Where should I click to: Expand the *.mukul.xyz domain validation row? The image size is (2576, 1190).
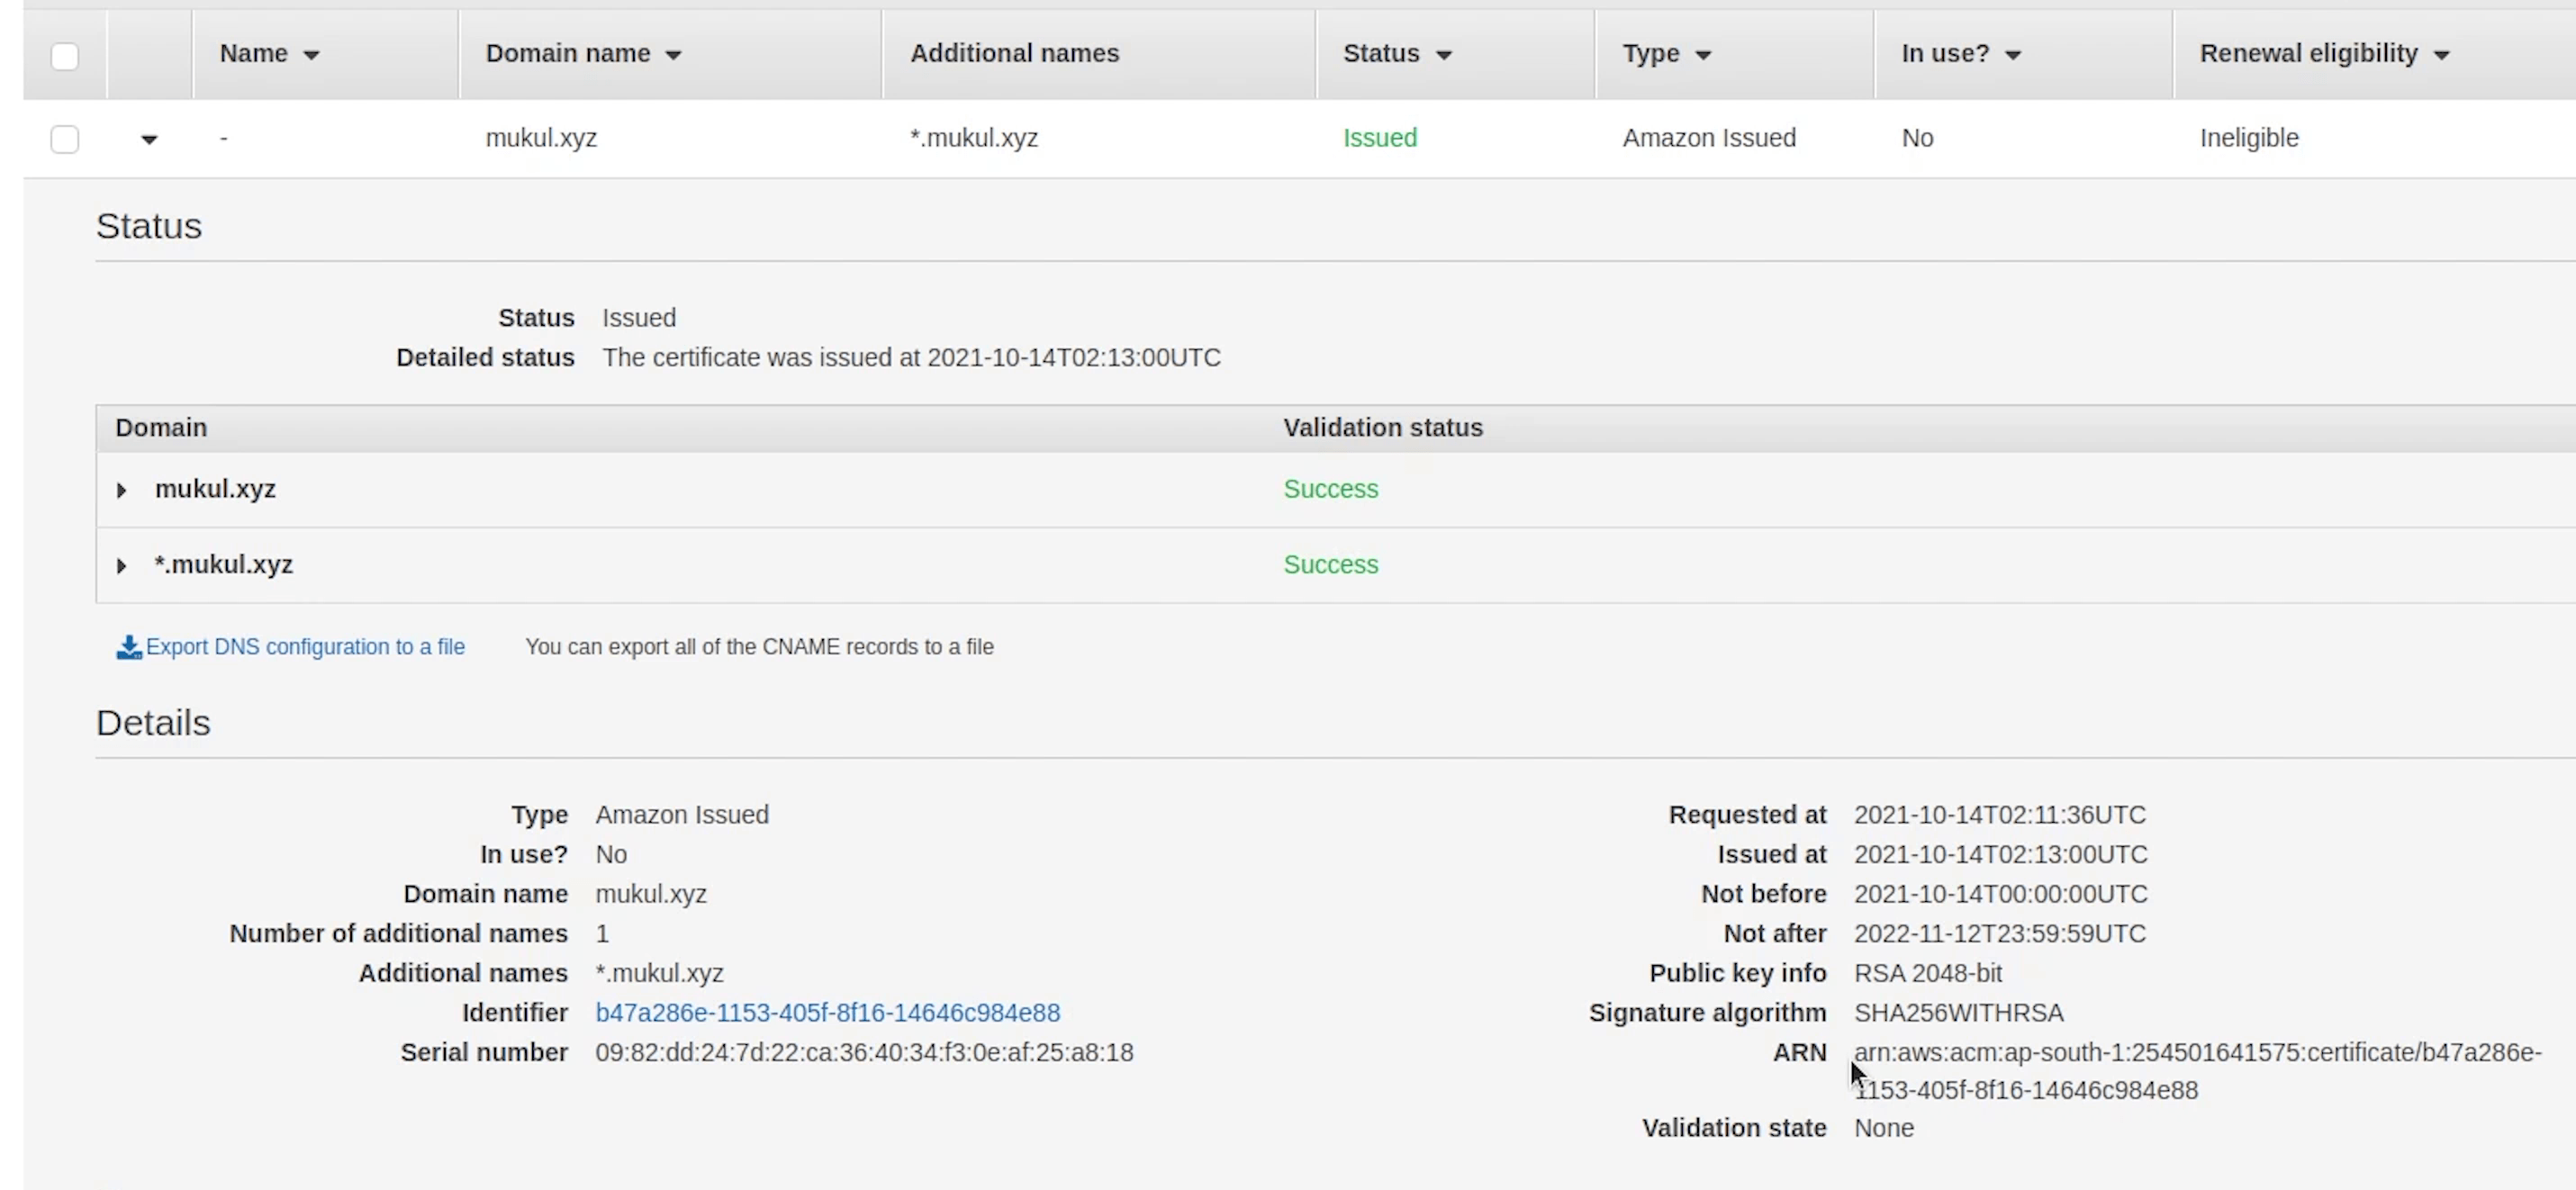(x=121, y=566)
